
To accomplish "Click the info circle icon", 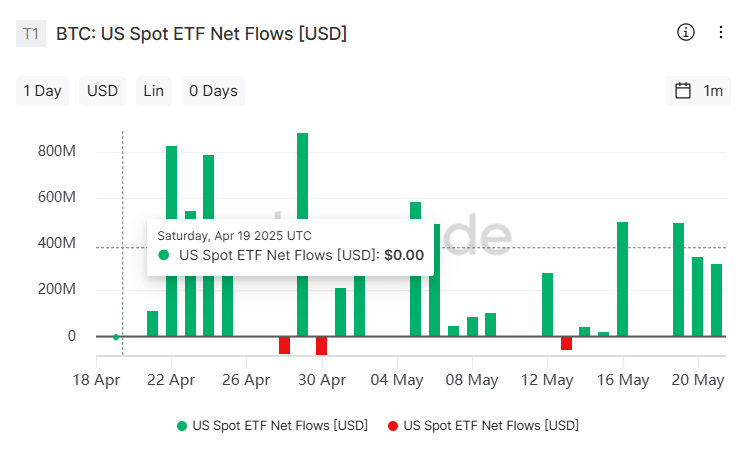I will 686,32.
